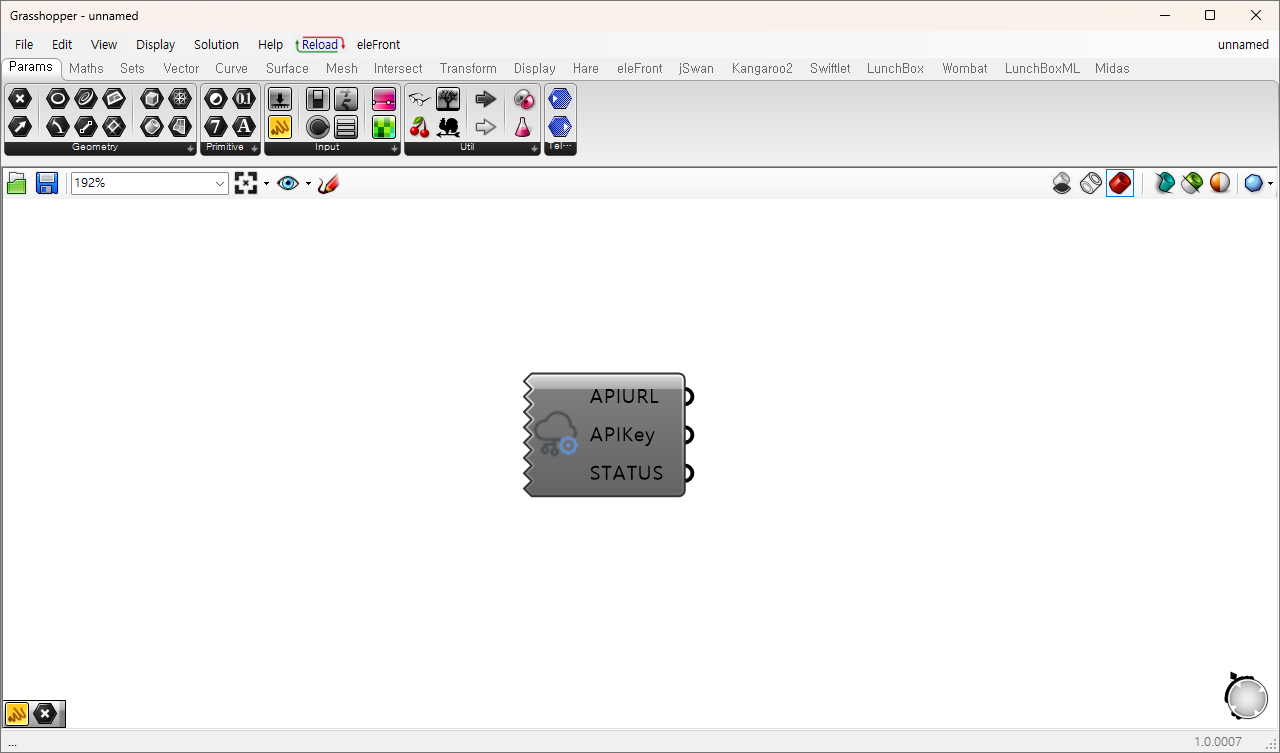Click the Gradient component icon in Input

coord(384,99)
